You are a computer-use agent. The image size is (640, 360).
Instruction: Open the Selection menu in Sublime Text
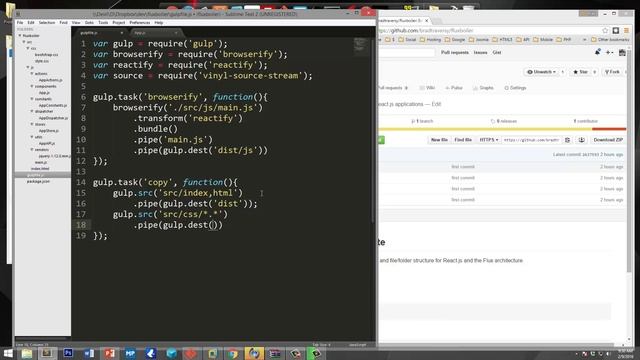47,23
